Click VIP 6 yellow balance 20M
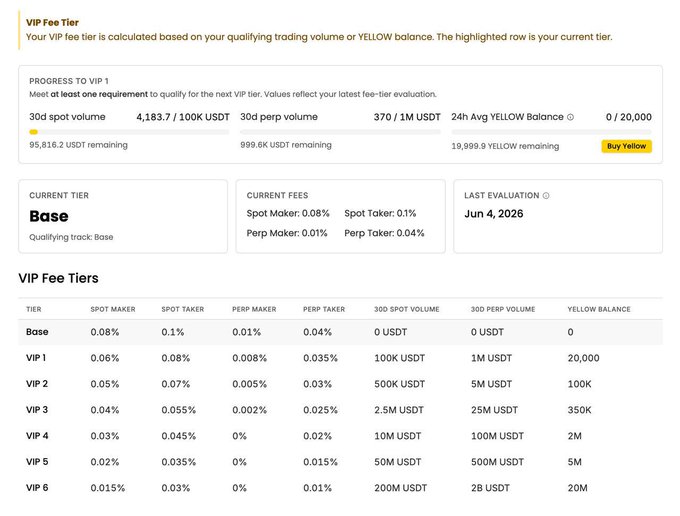Screen dimensions: 680x516 [x=578, y=488]
